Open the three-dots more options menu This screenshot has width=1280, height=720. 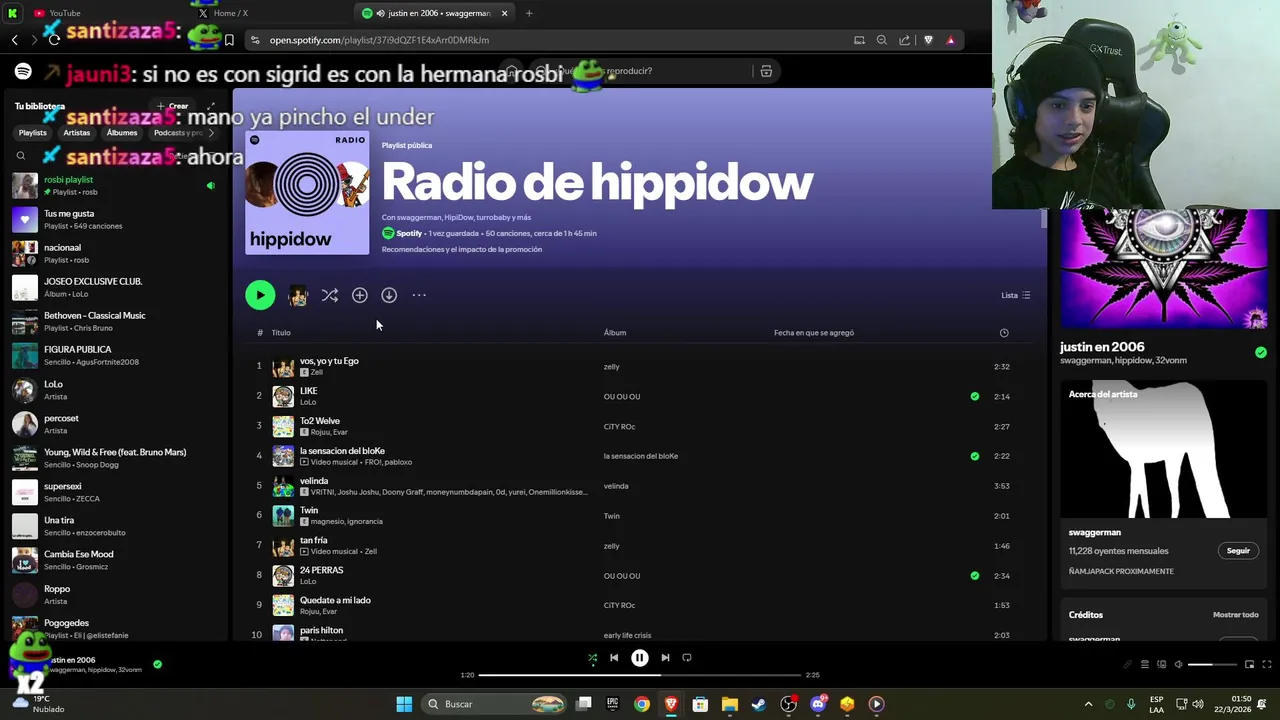(x=419, y=295)
